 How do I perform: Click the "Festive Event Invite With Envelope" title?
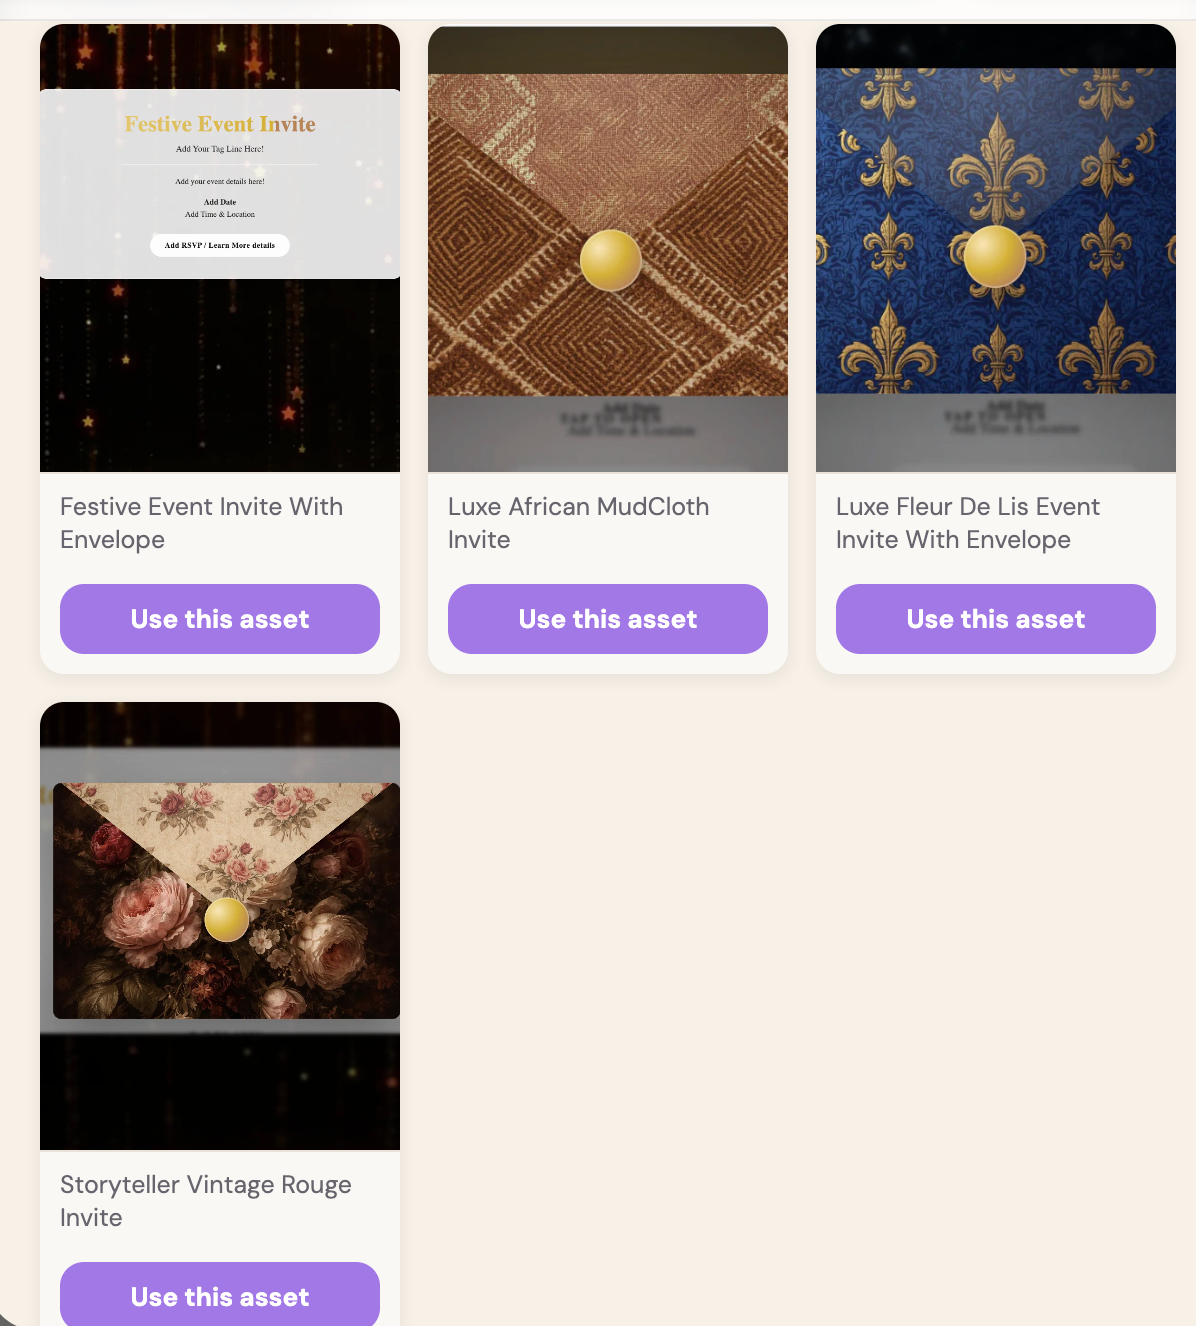(201, 523)
